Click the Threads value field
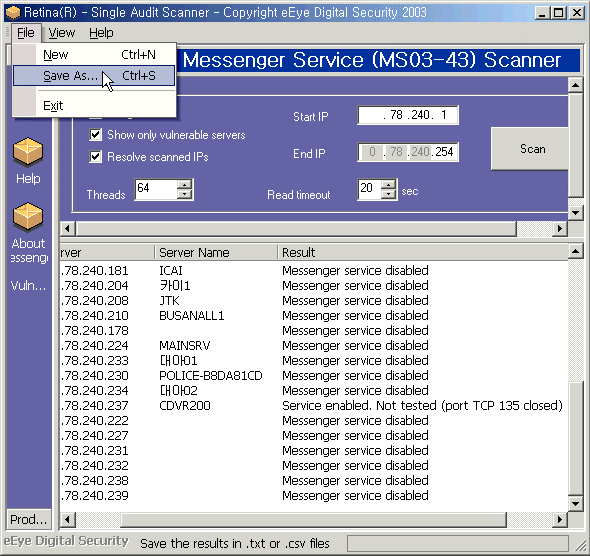 pyautogui.click(x=156, y=189)
